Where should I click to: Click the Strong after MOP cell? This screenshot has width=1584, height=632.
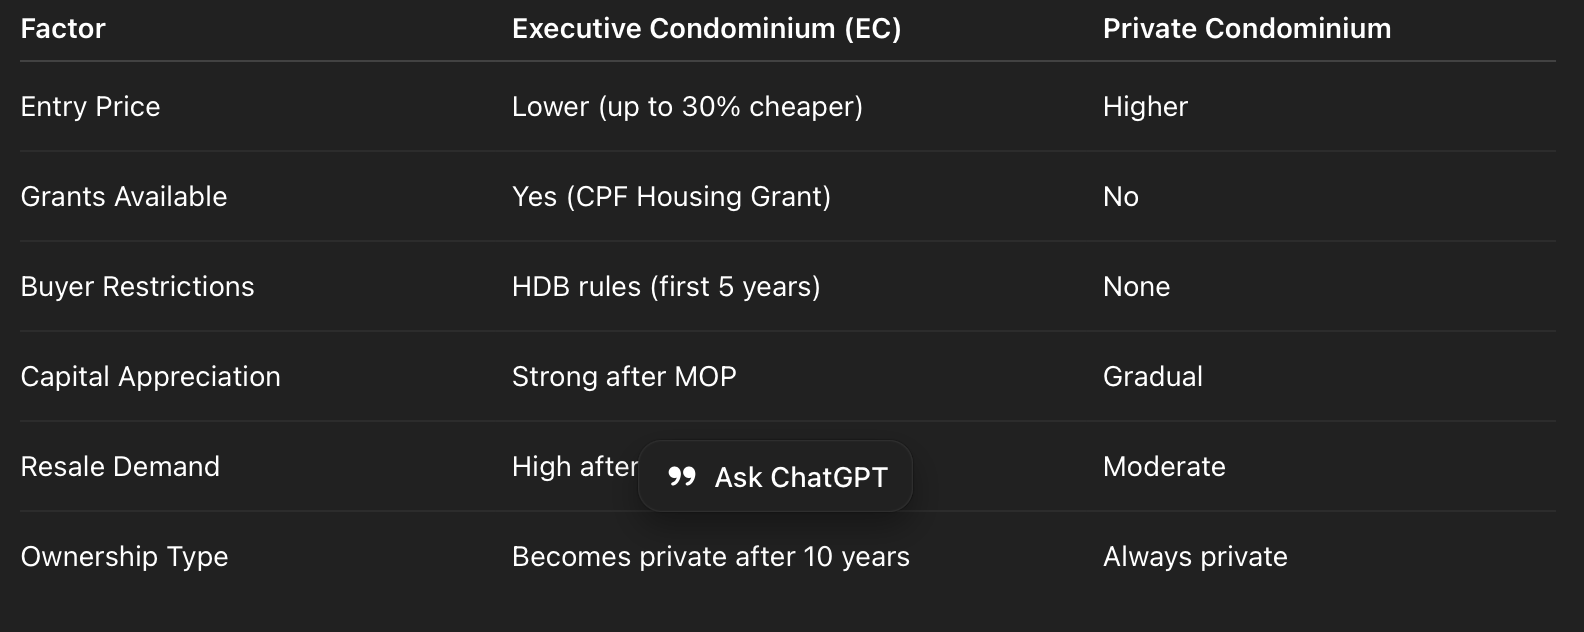pyautogui.click(x=624, y=377)
